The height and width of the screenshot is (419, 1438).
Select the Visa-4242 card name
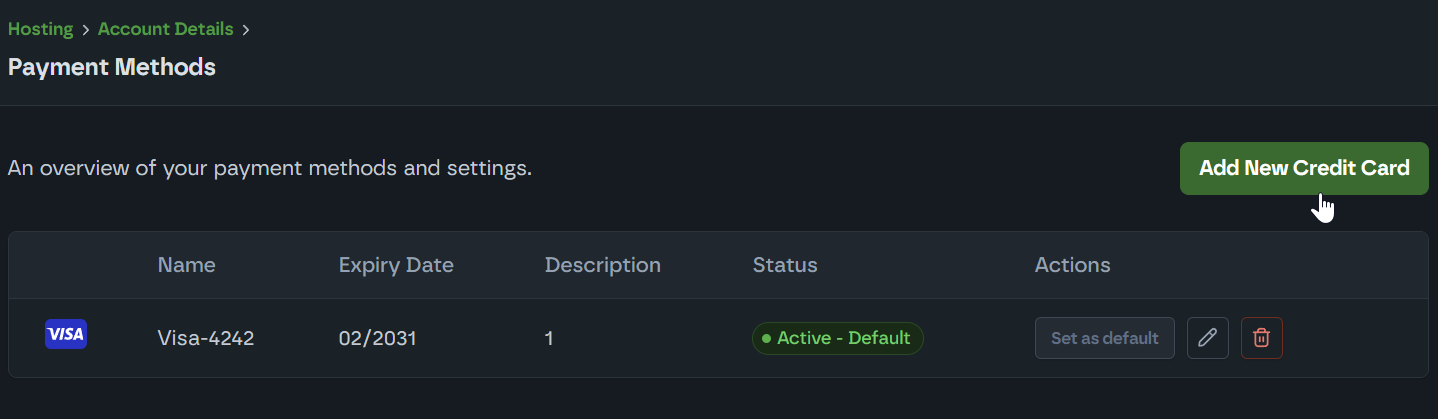[206, 338]
